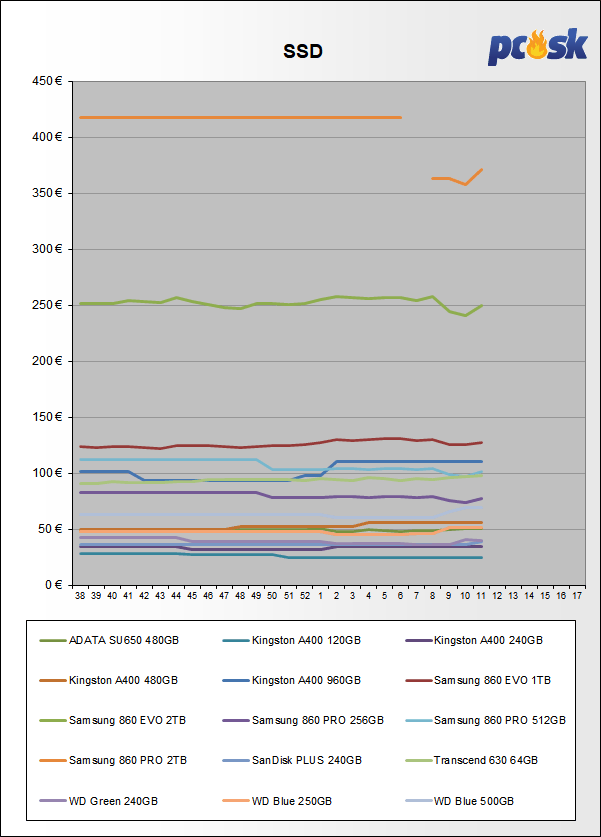
Task: Click the 0 € axis label
Action: [53, 585]
